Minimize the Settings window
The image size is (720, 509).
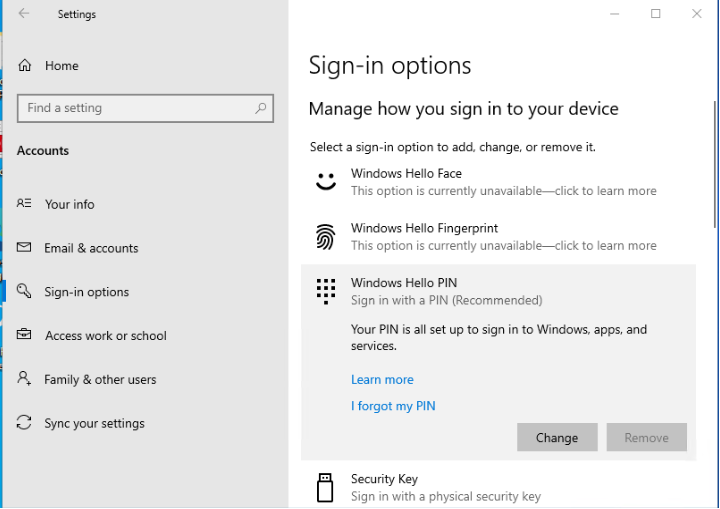[x=614, y=14]
